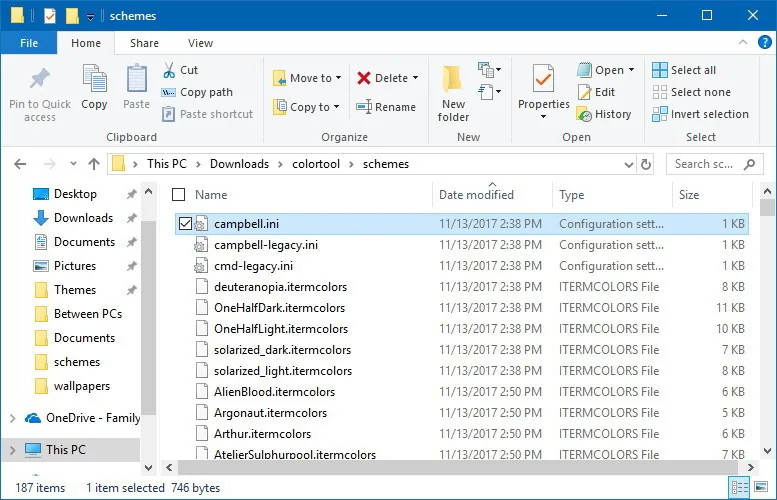This screenshot has height=500, width=777.
Task: Click the new folder icon in the title bar
Action: coord(72,16)
